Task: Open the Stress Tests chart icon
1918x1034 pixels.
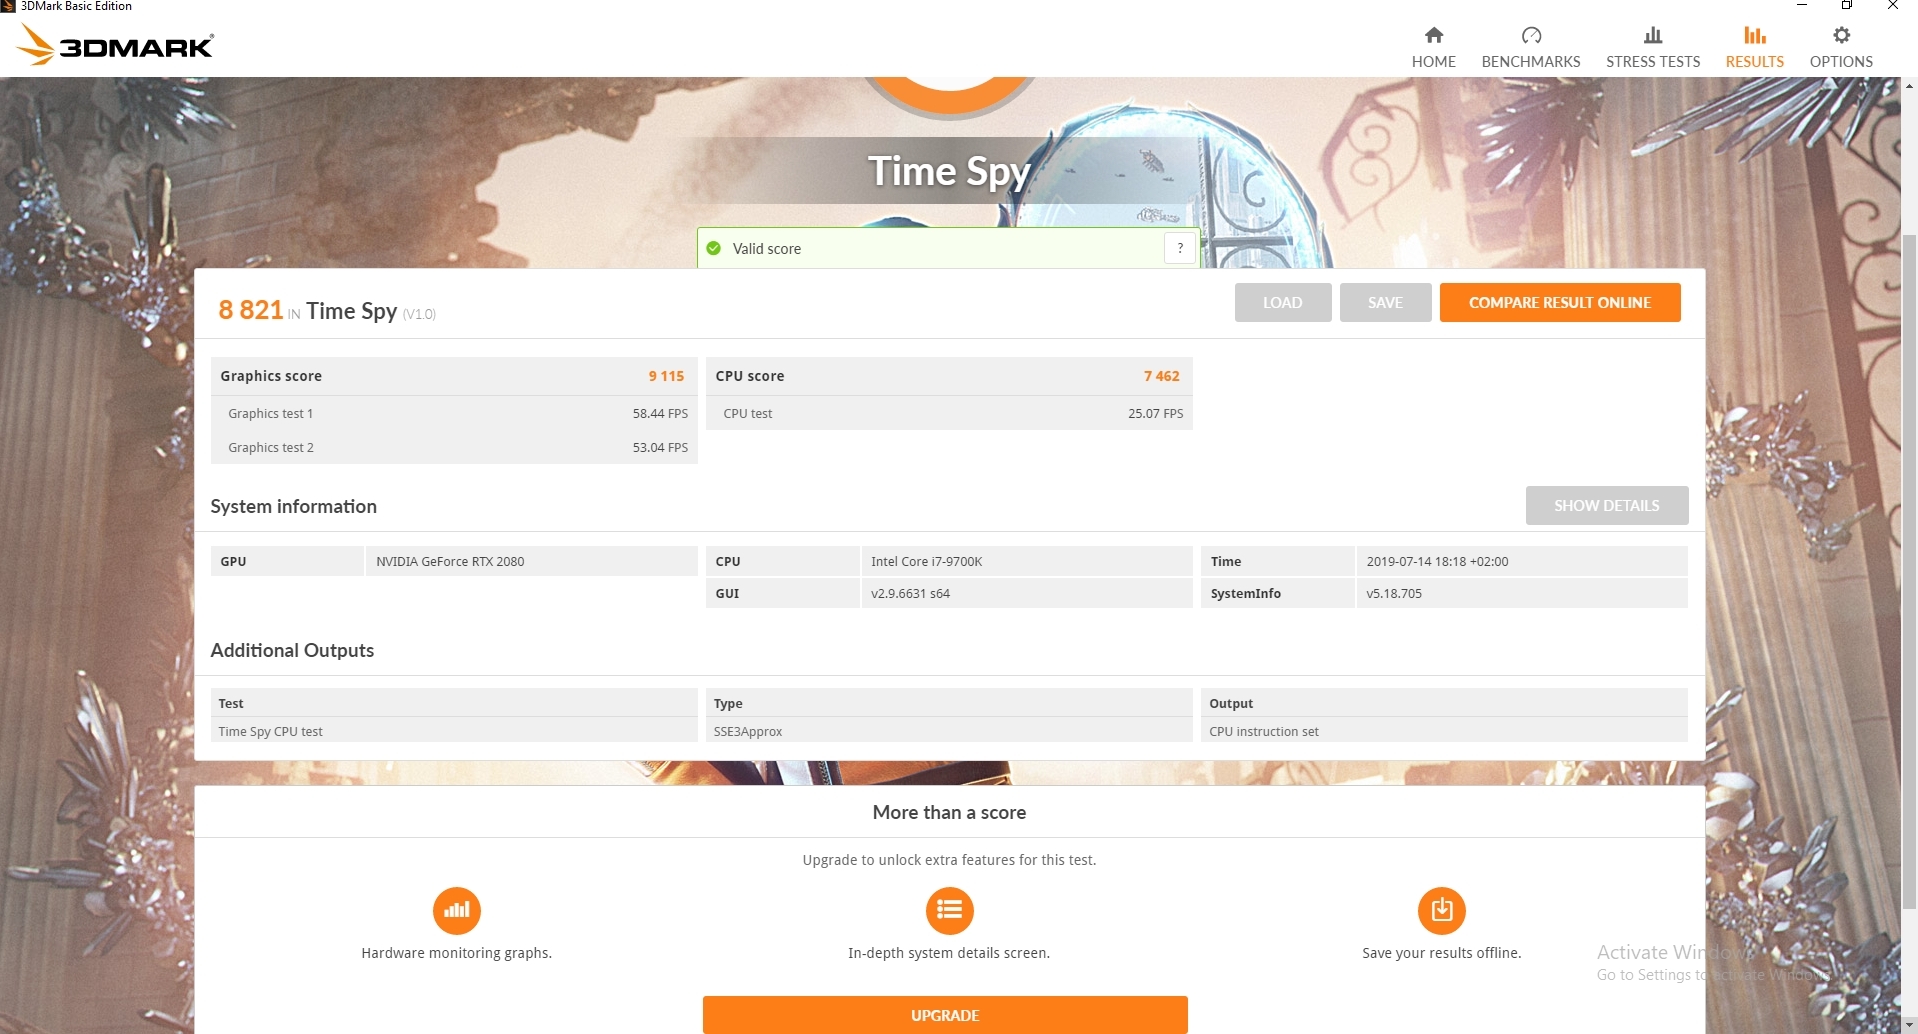Action: 1653,35
